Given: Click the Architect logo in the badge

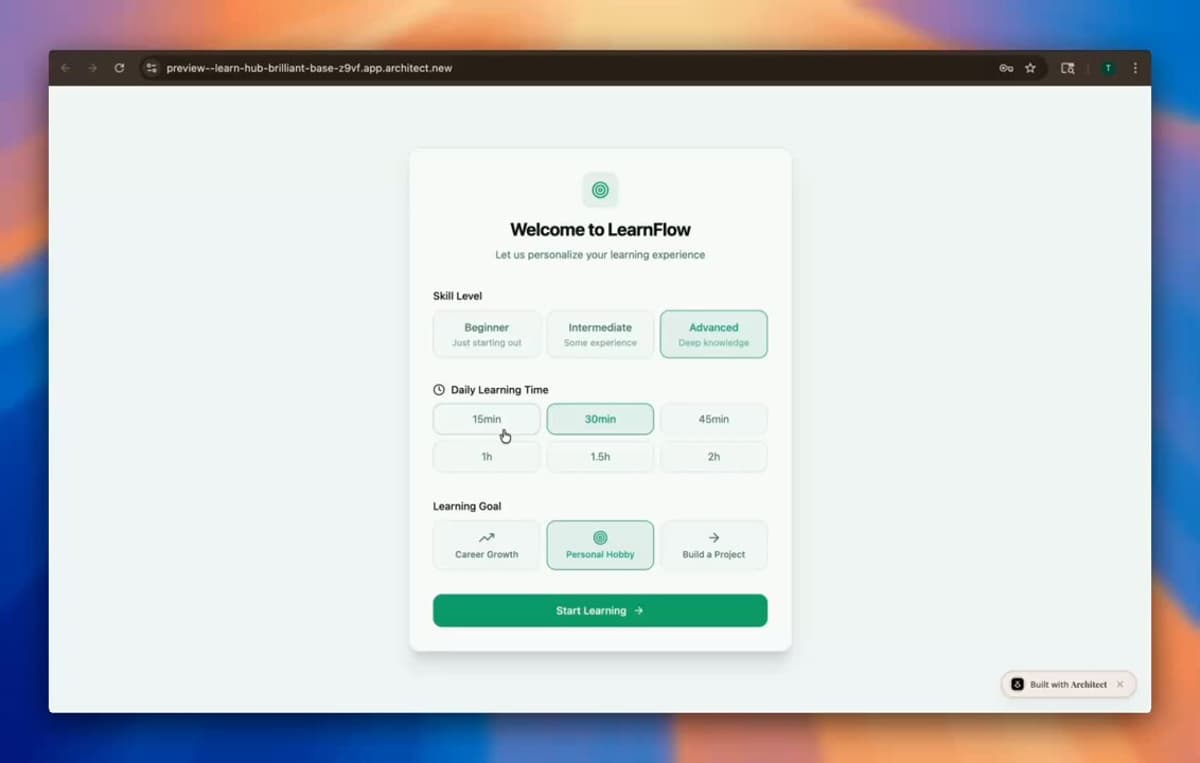Looking at the screenshot, I should coord(1017,684).
